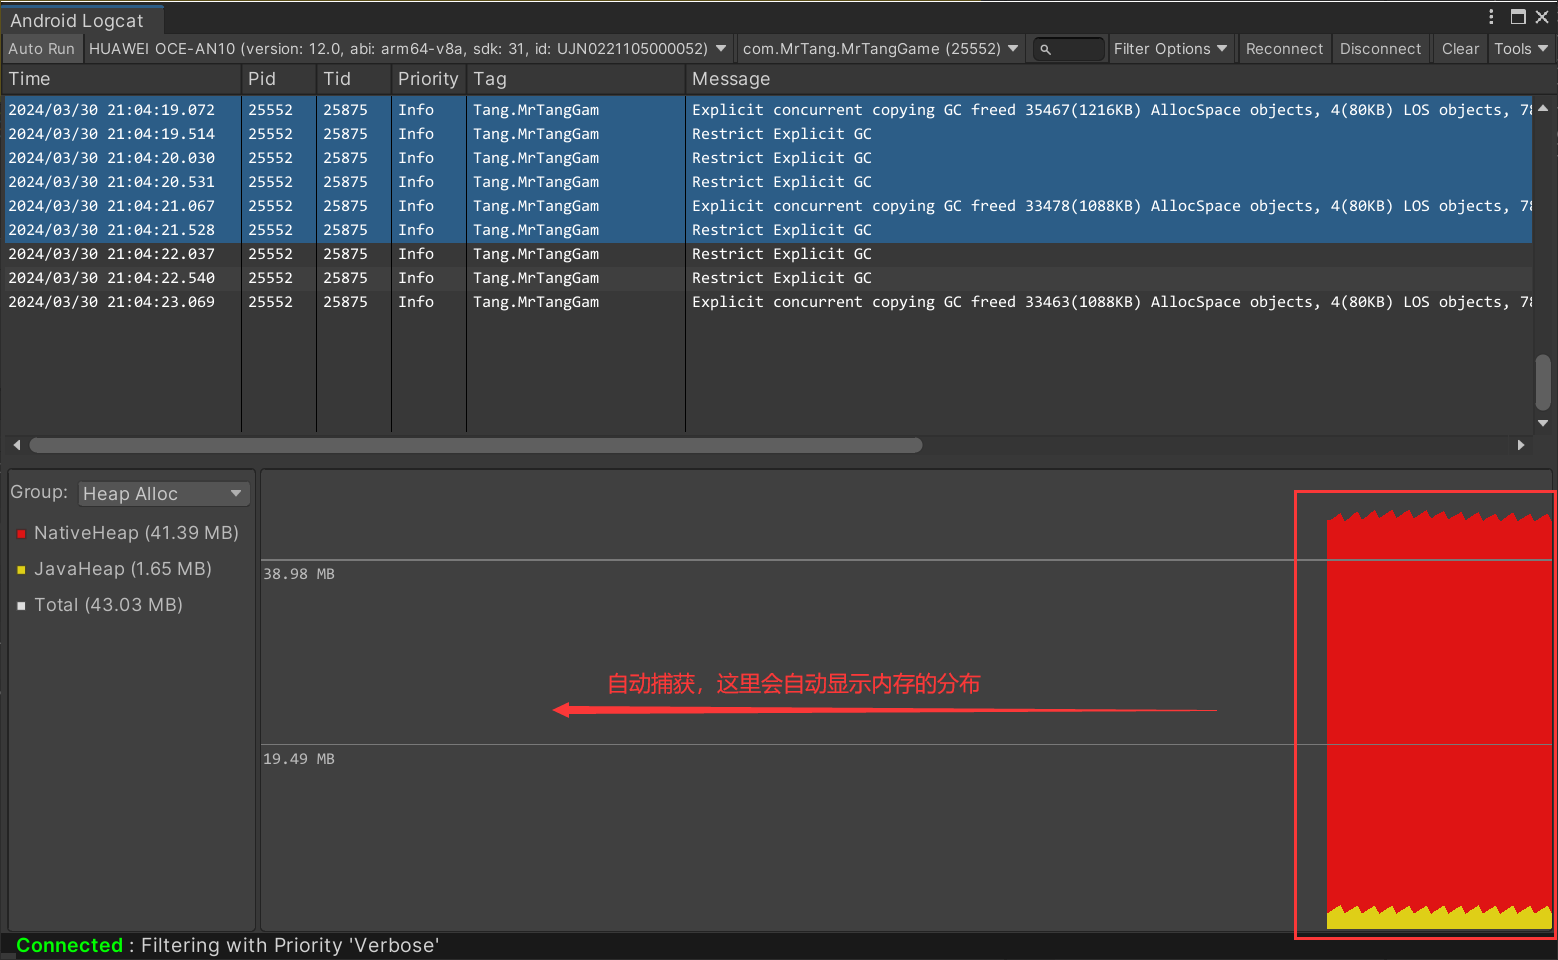1558x960 pixels.
Task: Click the Message column header
Action: 1110,79
